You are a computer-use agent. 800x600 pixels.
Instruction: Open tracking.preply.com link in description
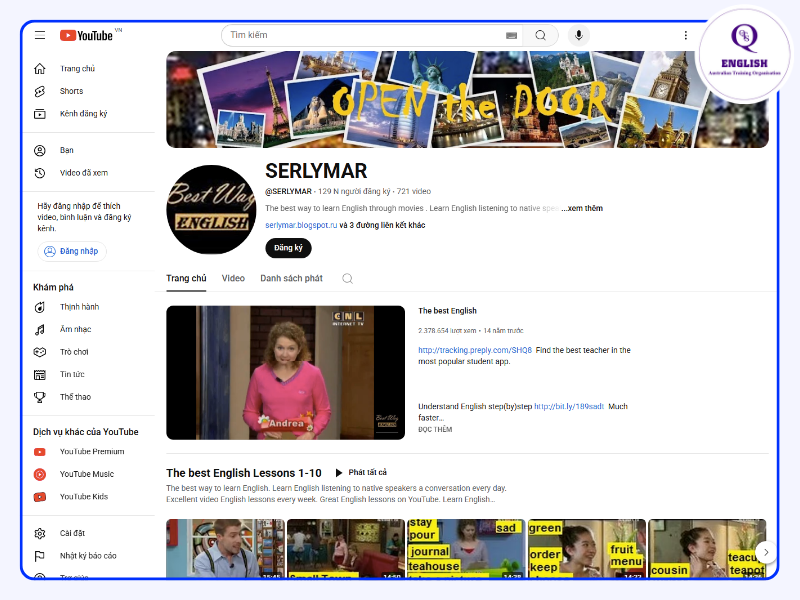click(x=475, y=350)
